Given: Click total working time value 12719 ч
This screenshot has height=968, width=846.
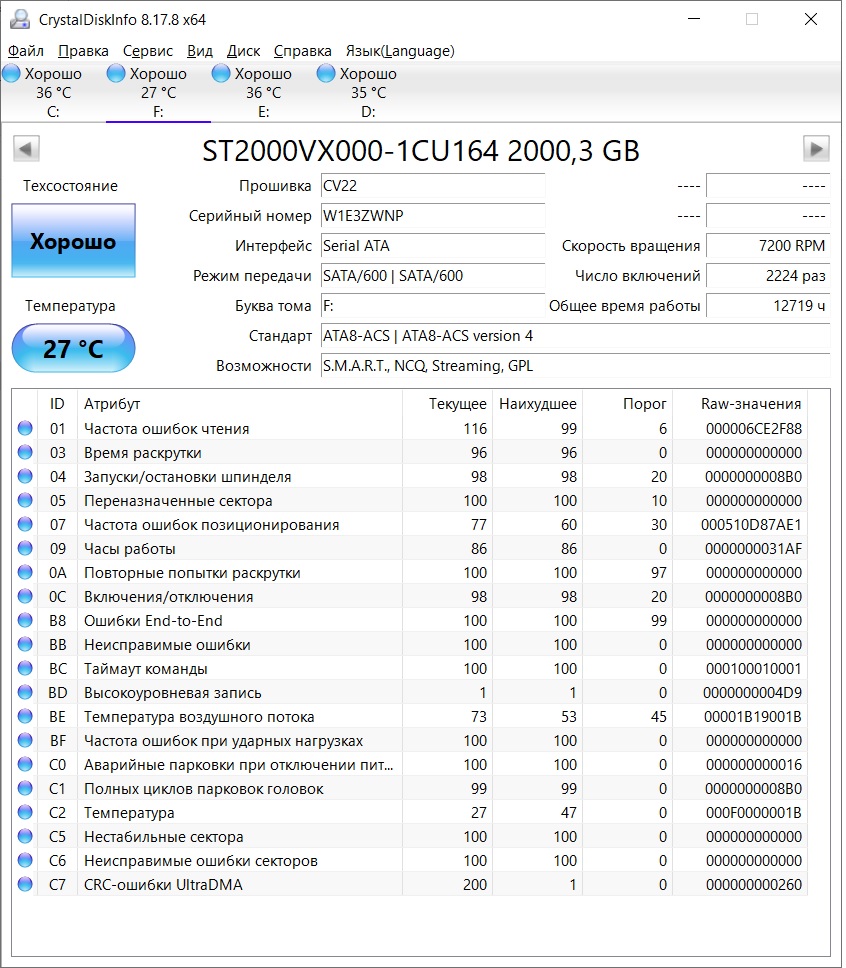Looking at the screenshot, I should [x=768, y=306].
